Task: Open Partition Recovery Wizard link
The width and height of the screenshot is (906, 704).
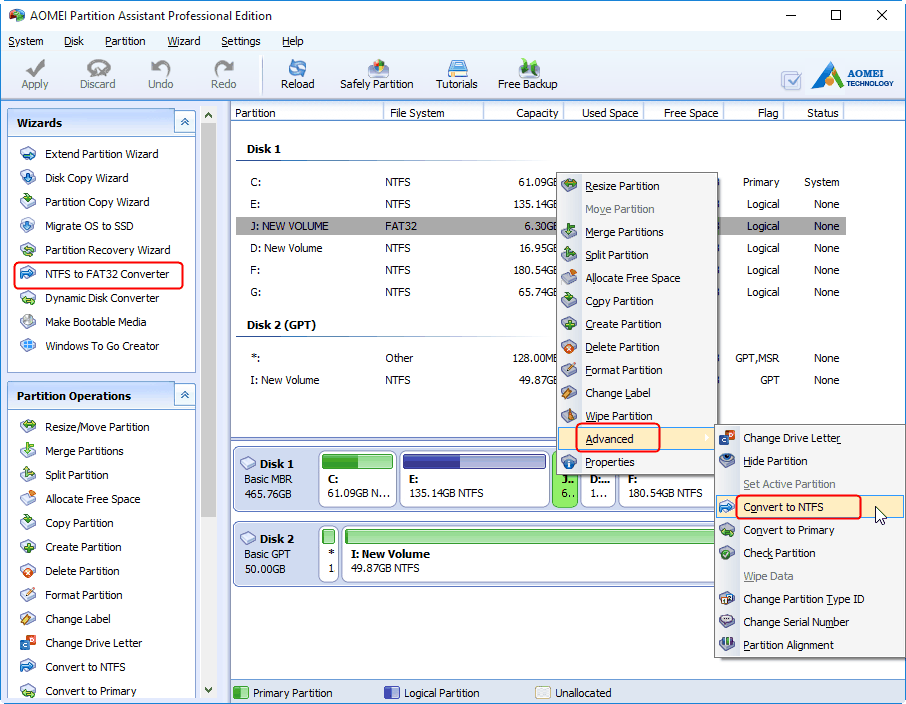Action: coord(107,250)
